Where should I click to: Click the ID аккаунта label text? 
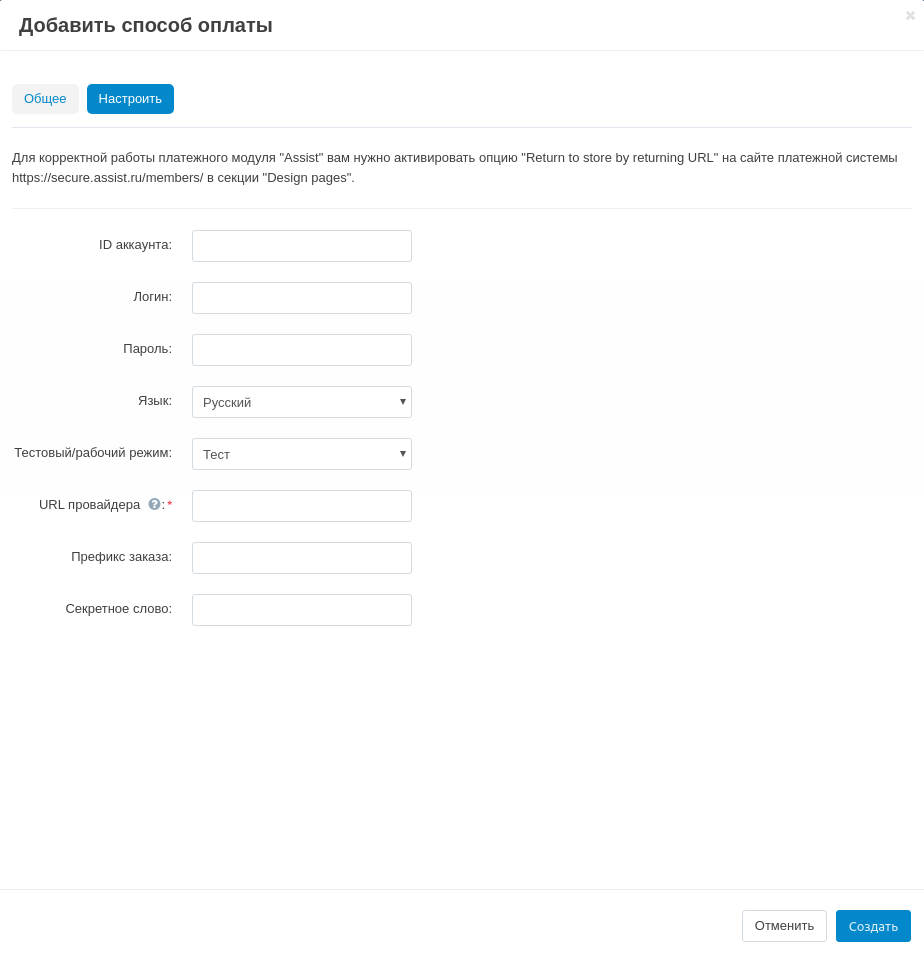coord(135,245)
